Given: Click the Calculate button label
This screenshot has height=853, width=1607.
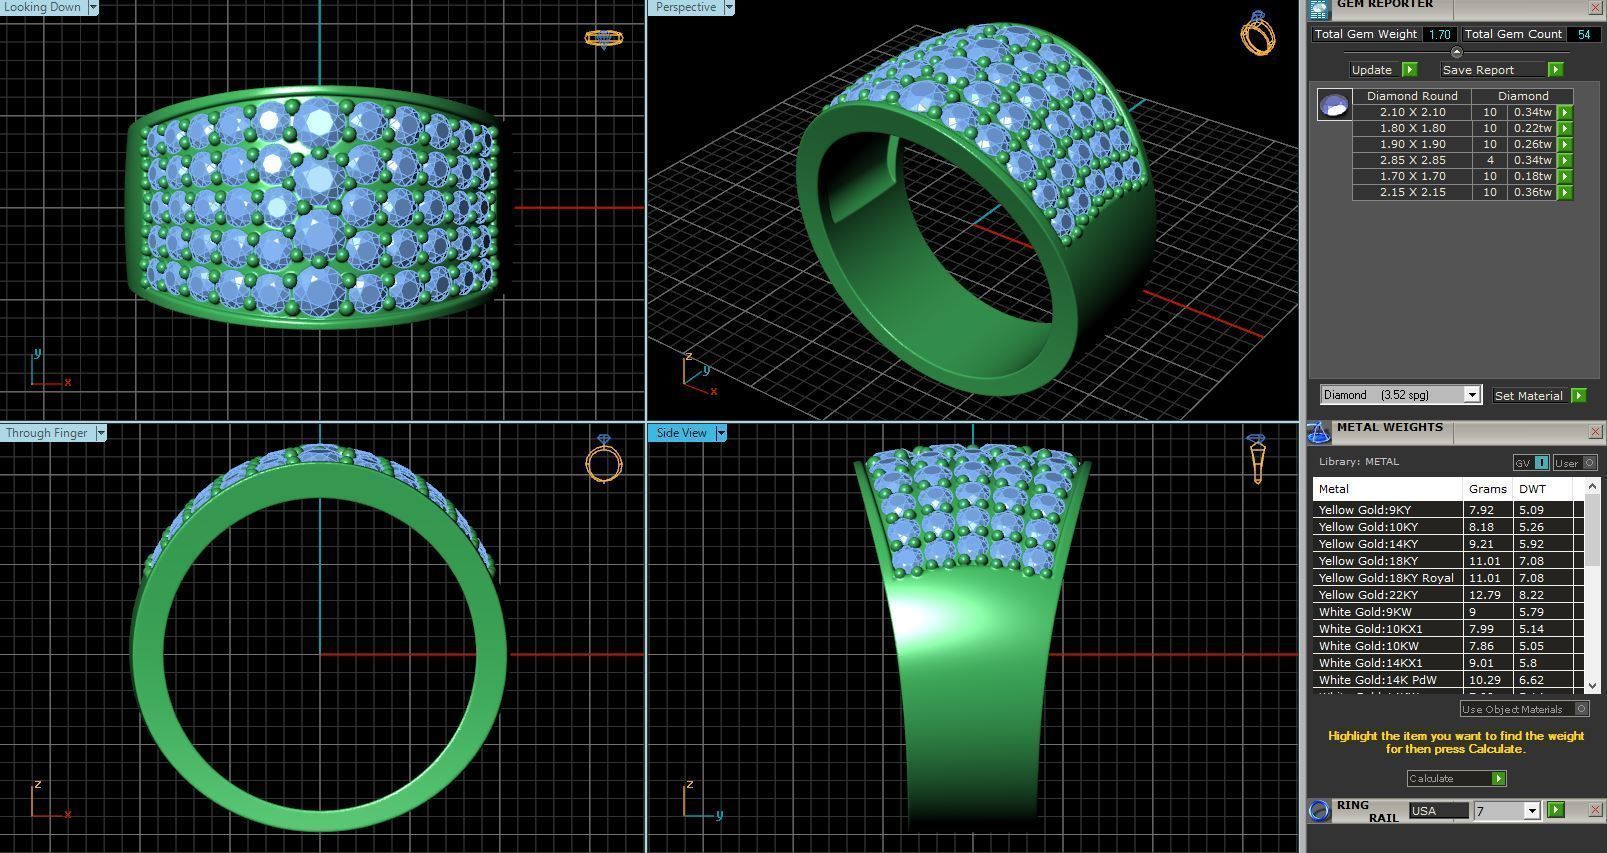Looking at the screenshot, I should click(1431, 778).
